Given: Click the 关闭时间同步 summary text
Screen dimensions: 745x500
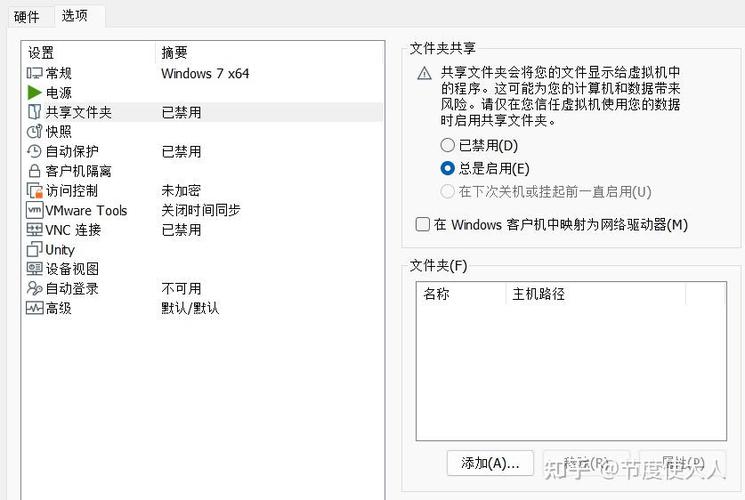Looking at the screenshot, I should [201, 210].
